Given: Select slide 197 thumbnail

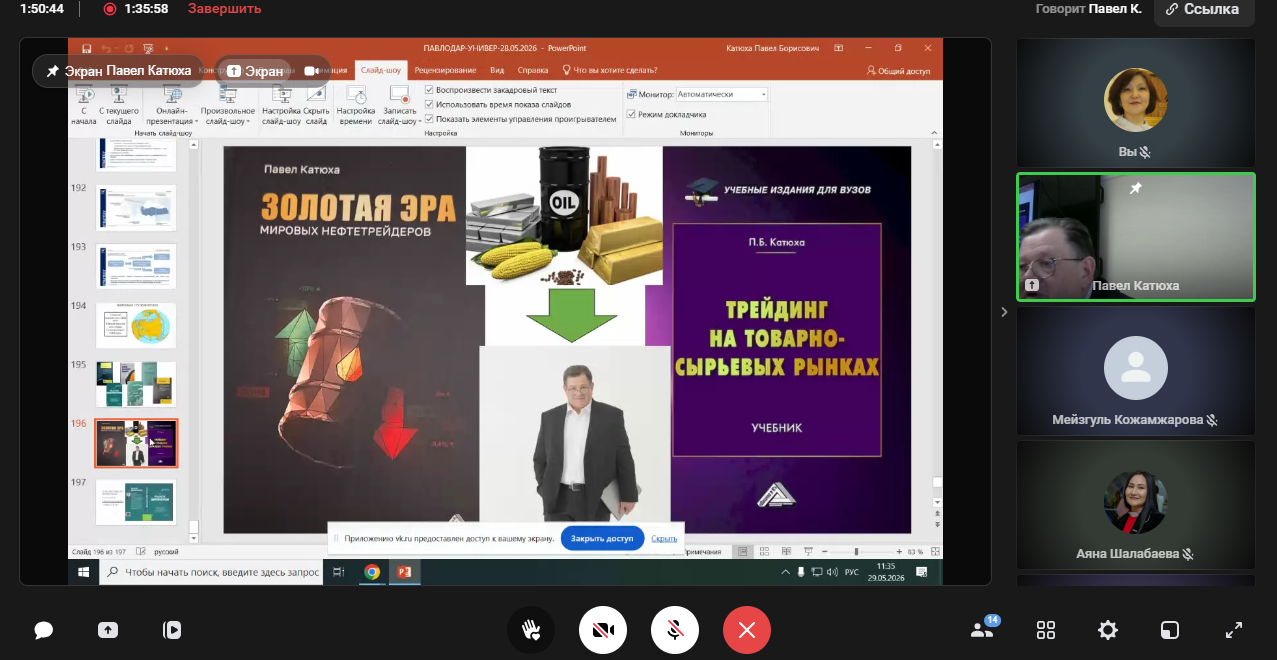Looking at the screenshot, I should click(x=136, y=502).
